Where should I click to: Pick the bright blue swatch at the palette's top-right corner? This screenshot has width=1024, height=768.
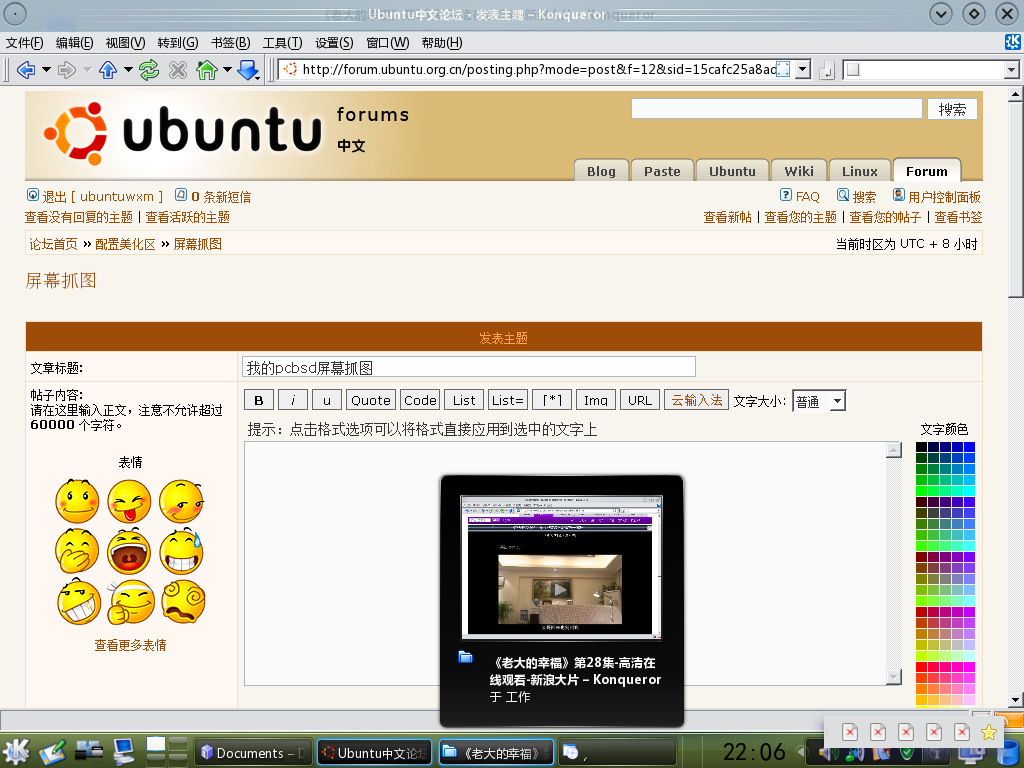[969, 447]
